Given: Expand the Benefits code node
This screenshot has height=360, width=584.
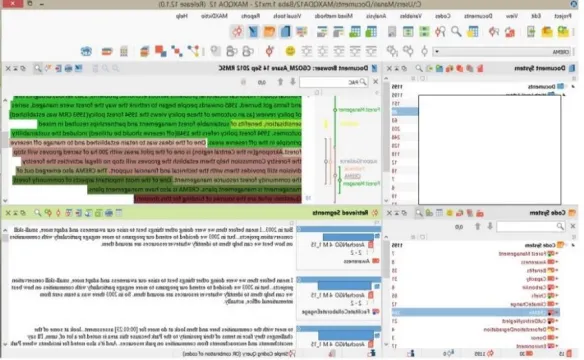Looking at the screenshot, I should point(557,270).
